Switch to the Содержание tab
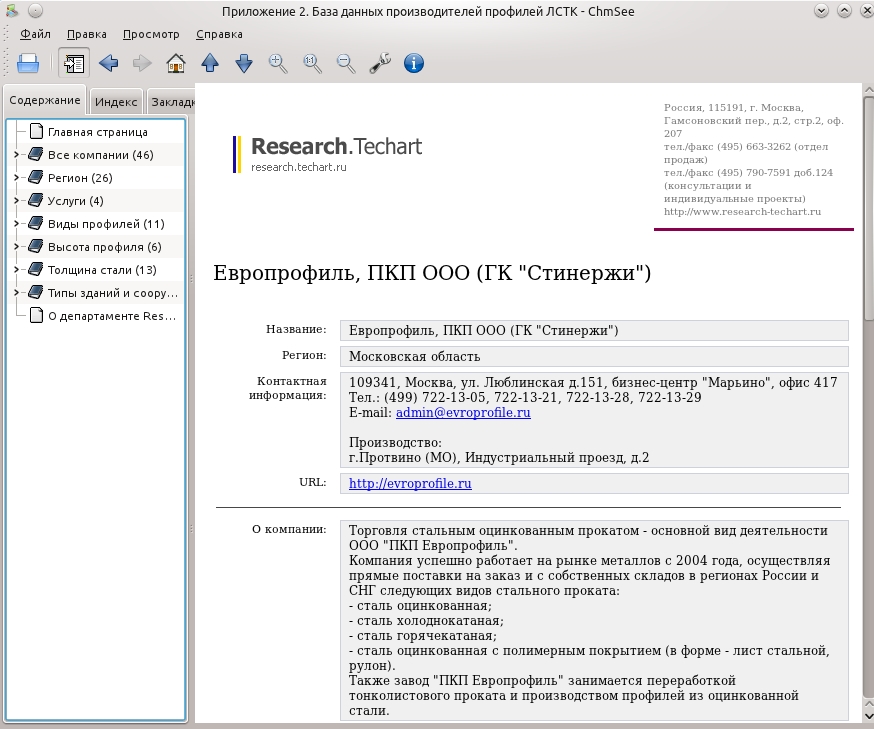This screenshot has width=874, height=729. [45, 100]
